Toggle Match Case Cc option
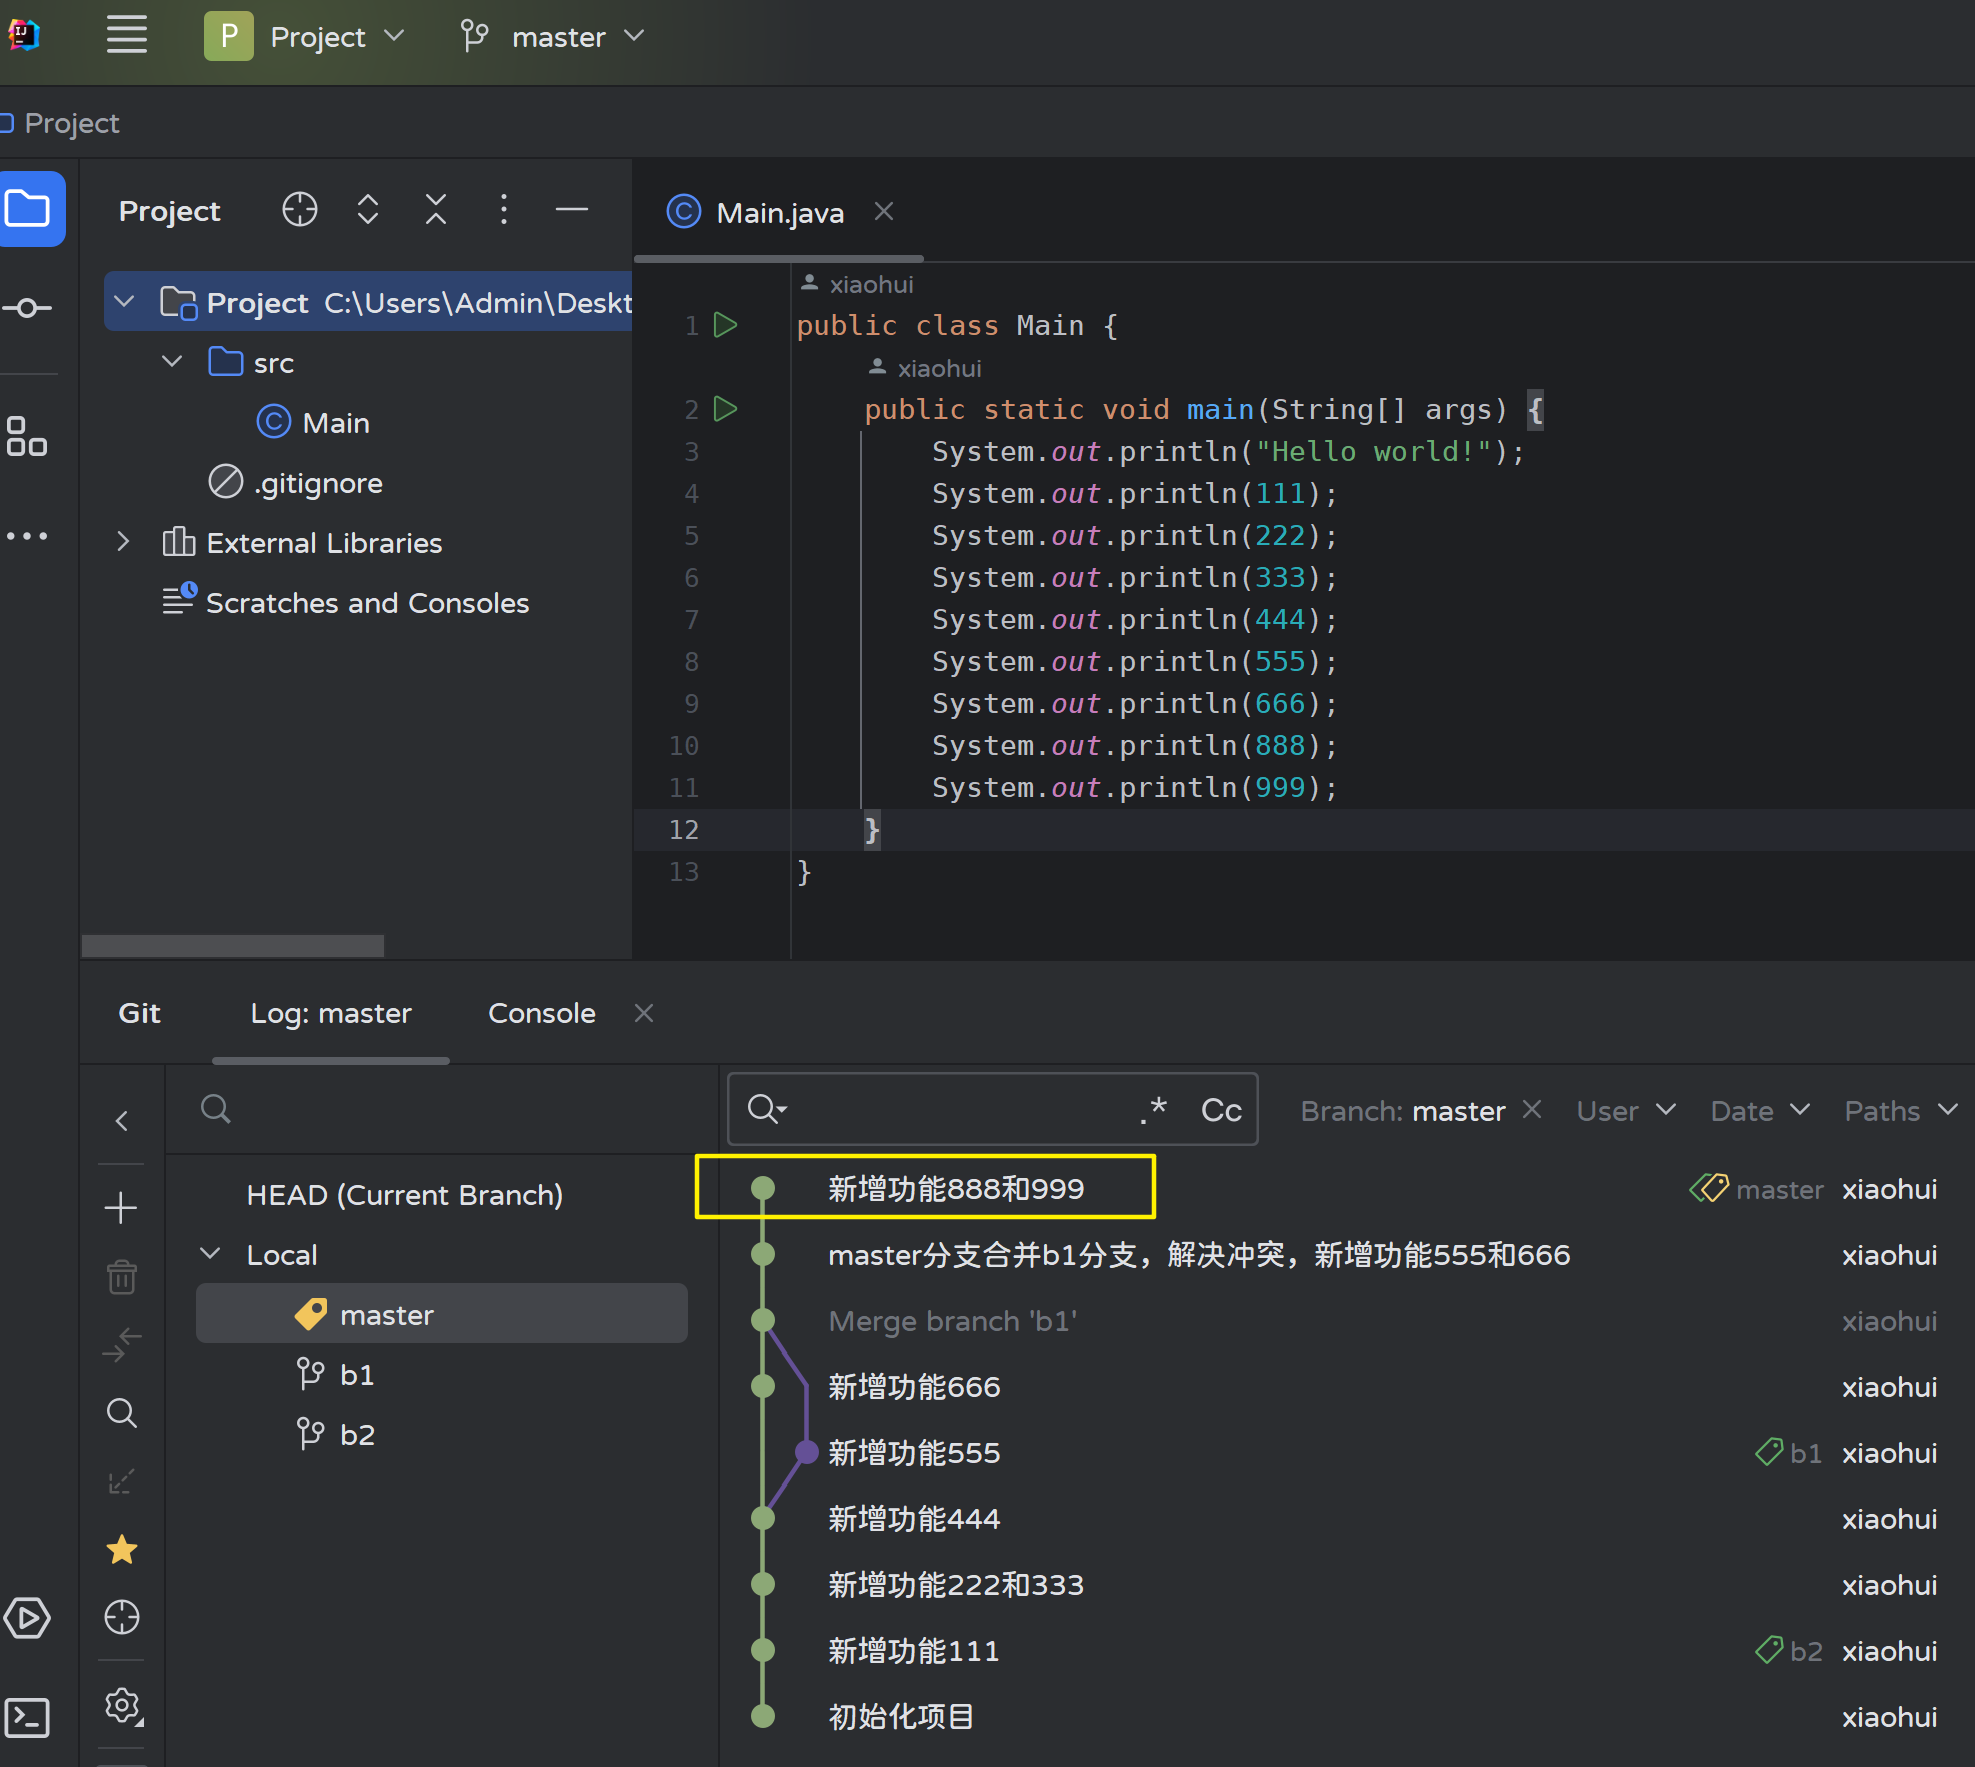 coord(1221,1110)
